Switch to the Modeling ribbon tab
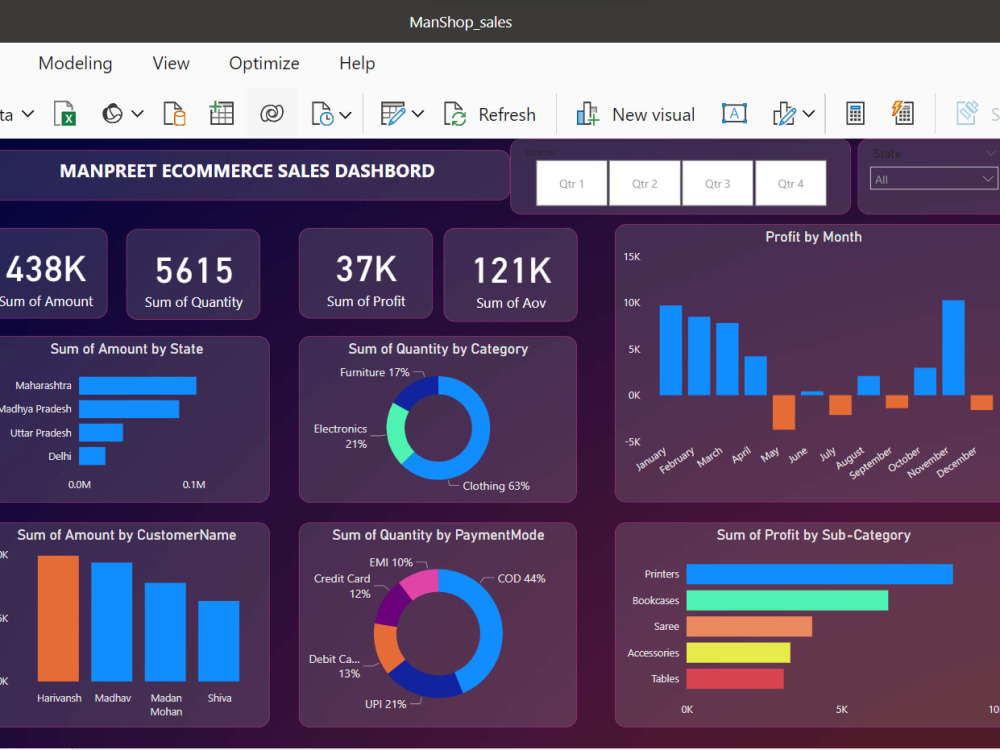The height and width of the screenshot is (750, 1000). 75,63
